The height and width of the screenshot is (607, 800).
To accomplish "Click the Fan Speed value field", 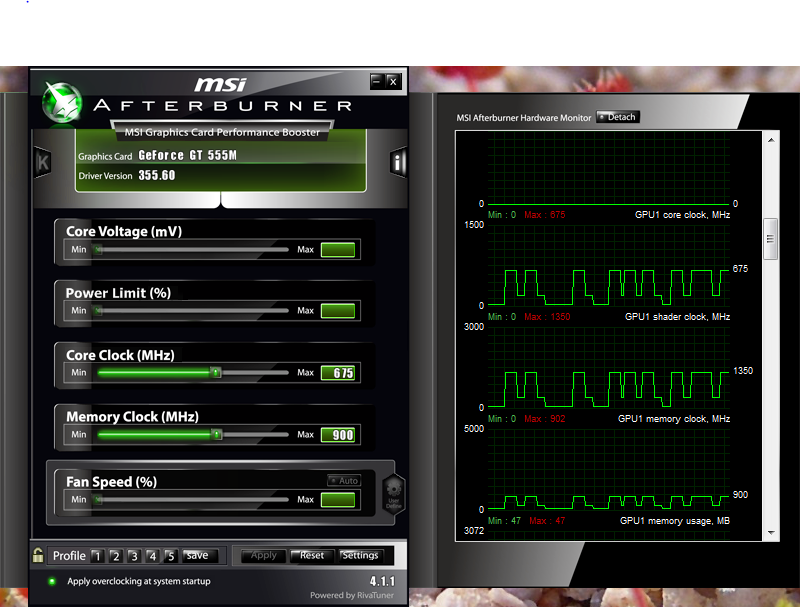I will click(338, 500).
